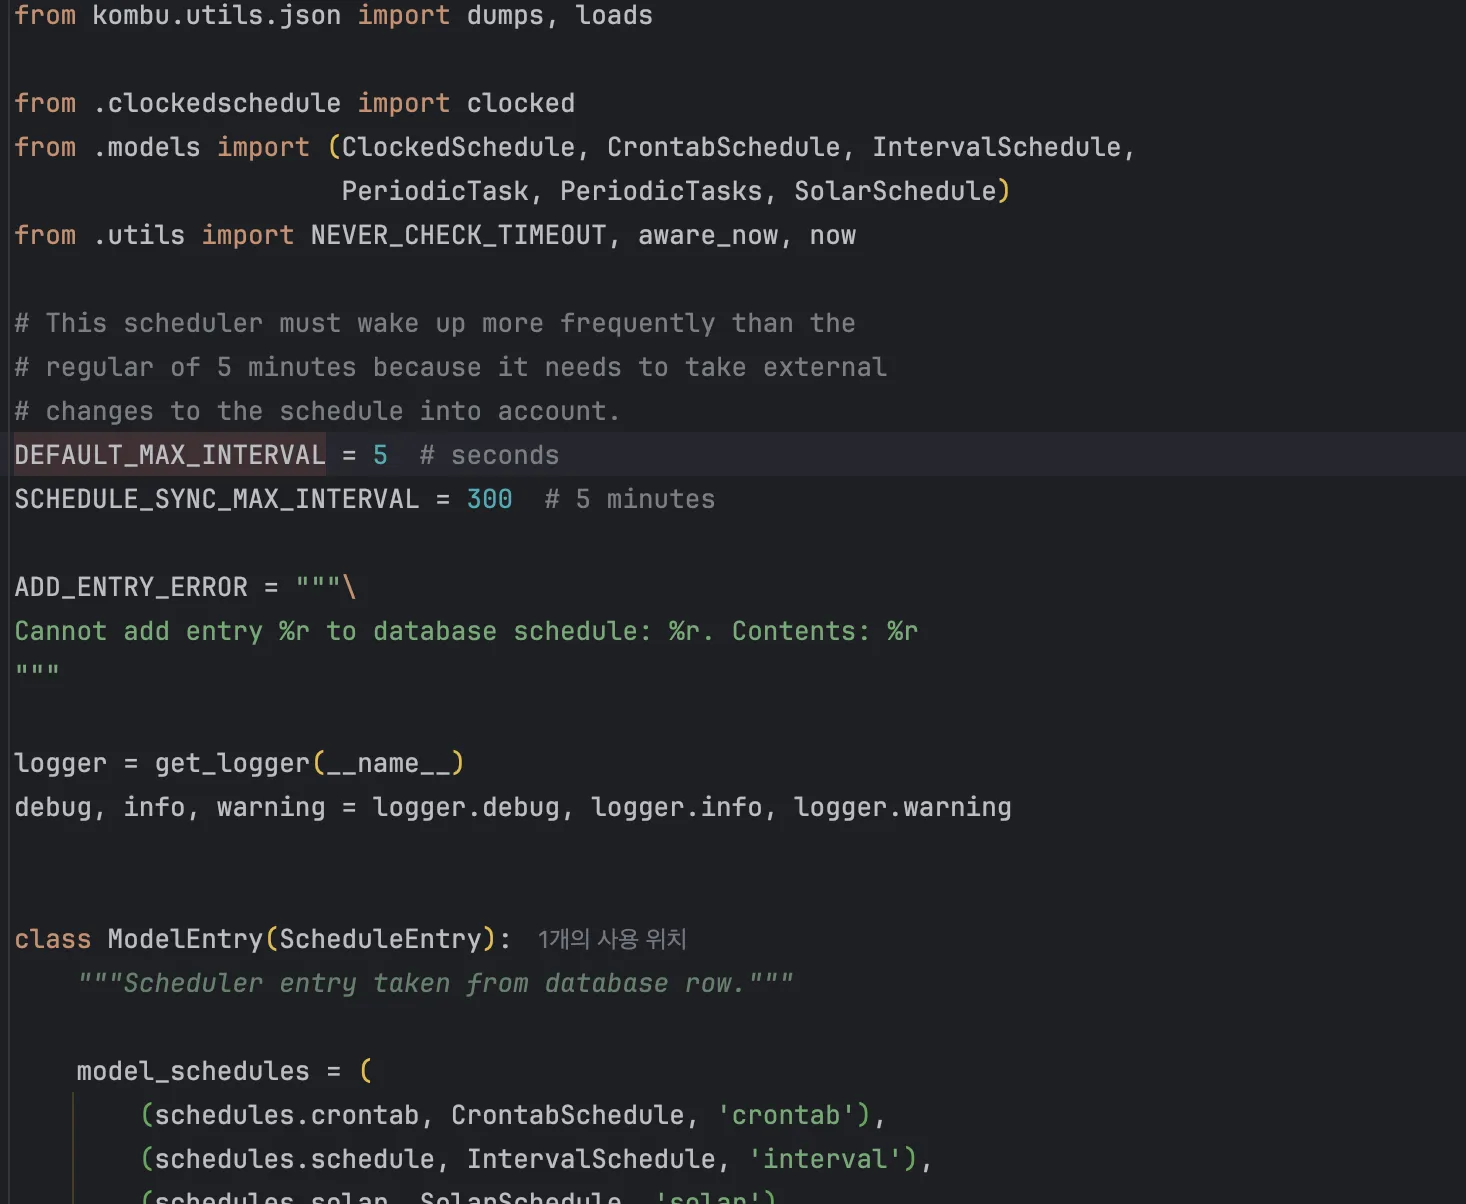Screen dimensions: 1466x1204
Task: Click CrontabSchedule in the .models import
Action: pyautogui.click(x=723, y=146)
